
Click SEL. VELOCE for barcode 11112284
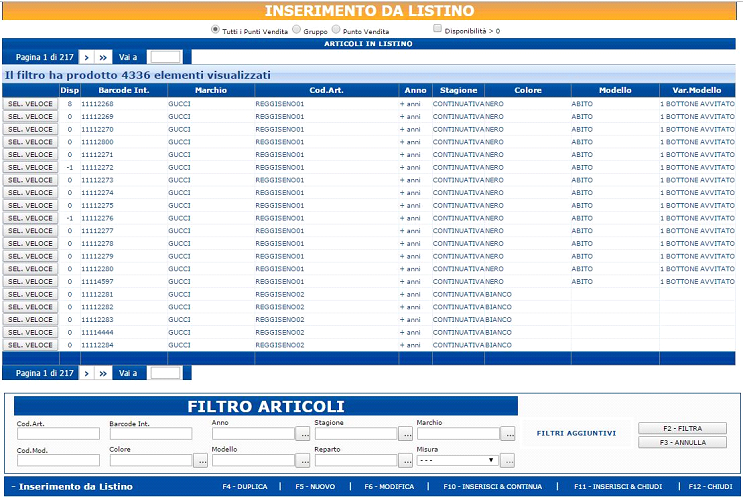point(30,345)
